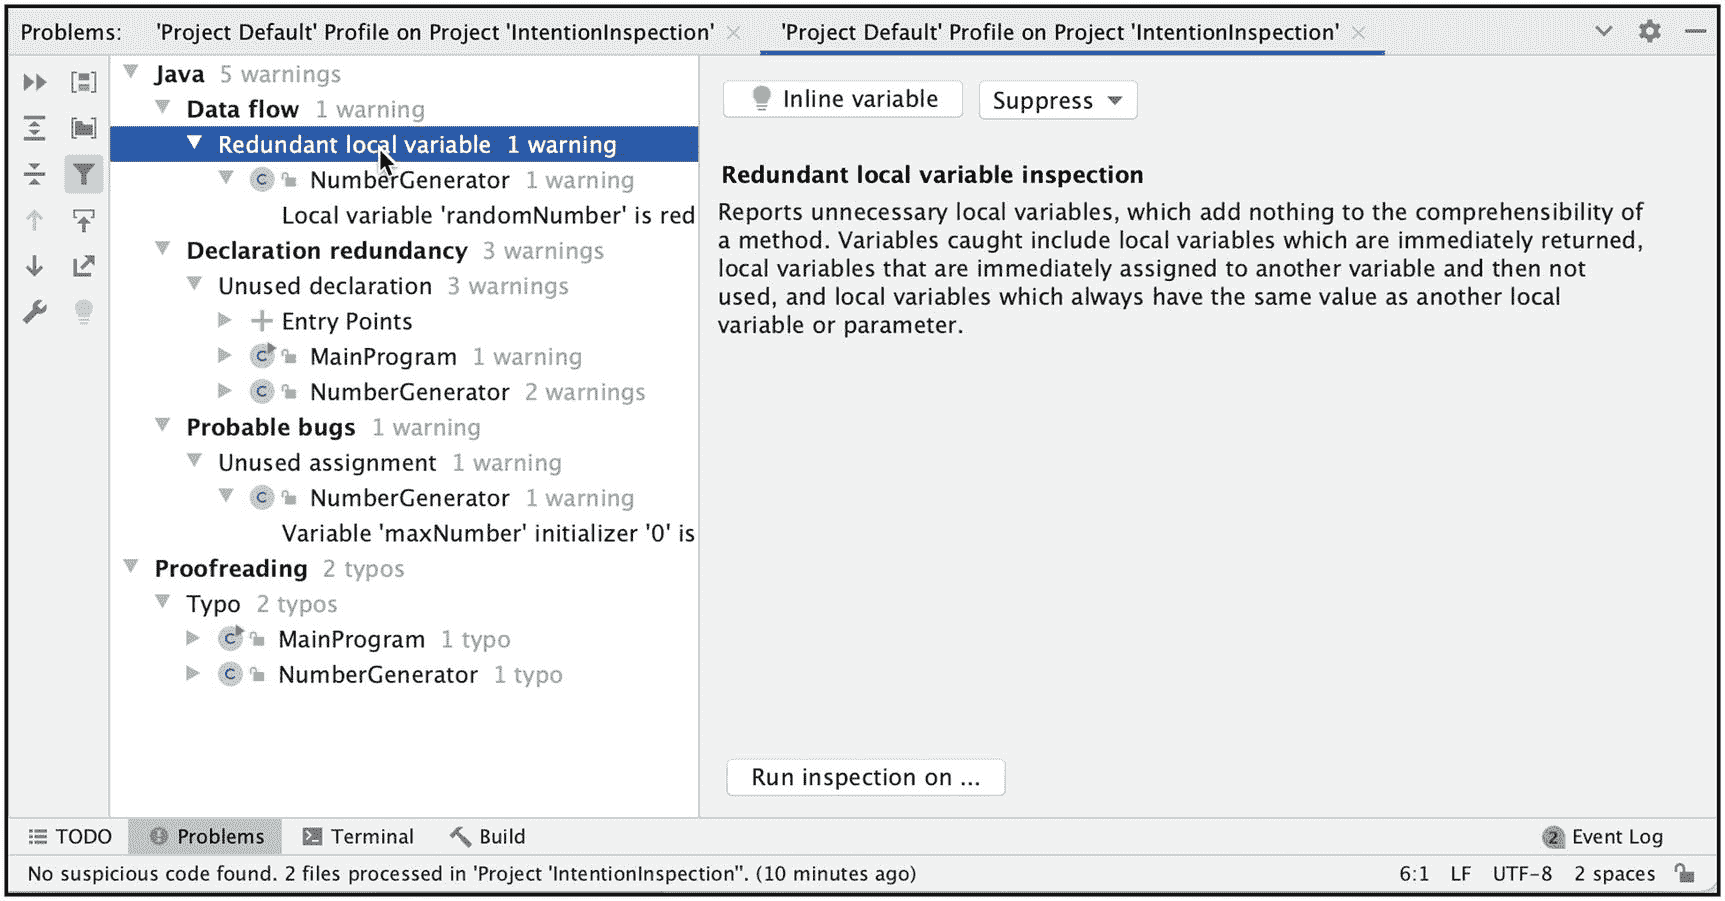Click class icon of MainProgram 1 warning
1725x901 pixels.
point(263,356)
